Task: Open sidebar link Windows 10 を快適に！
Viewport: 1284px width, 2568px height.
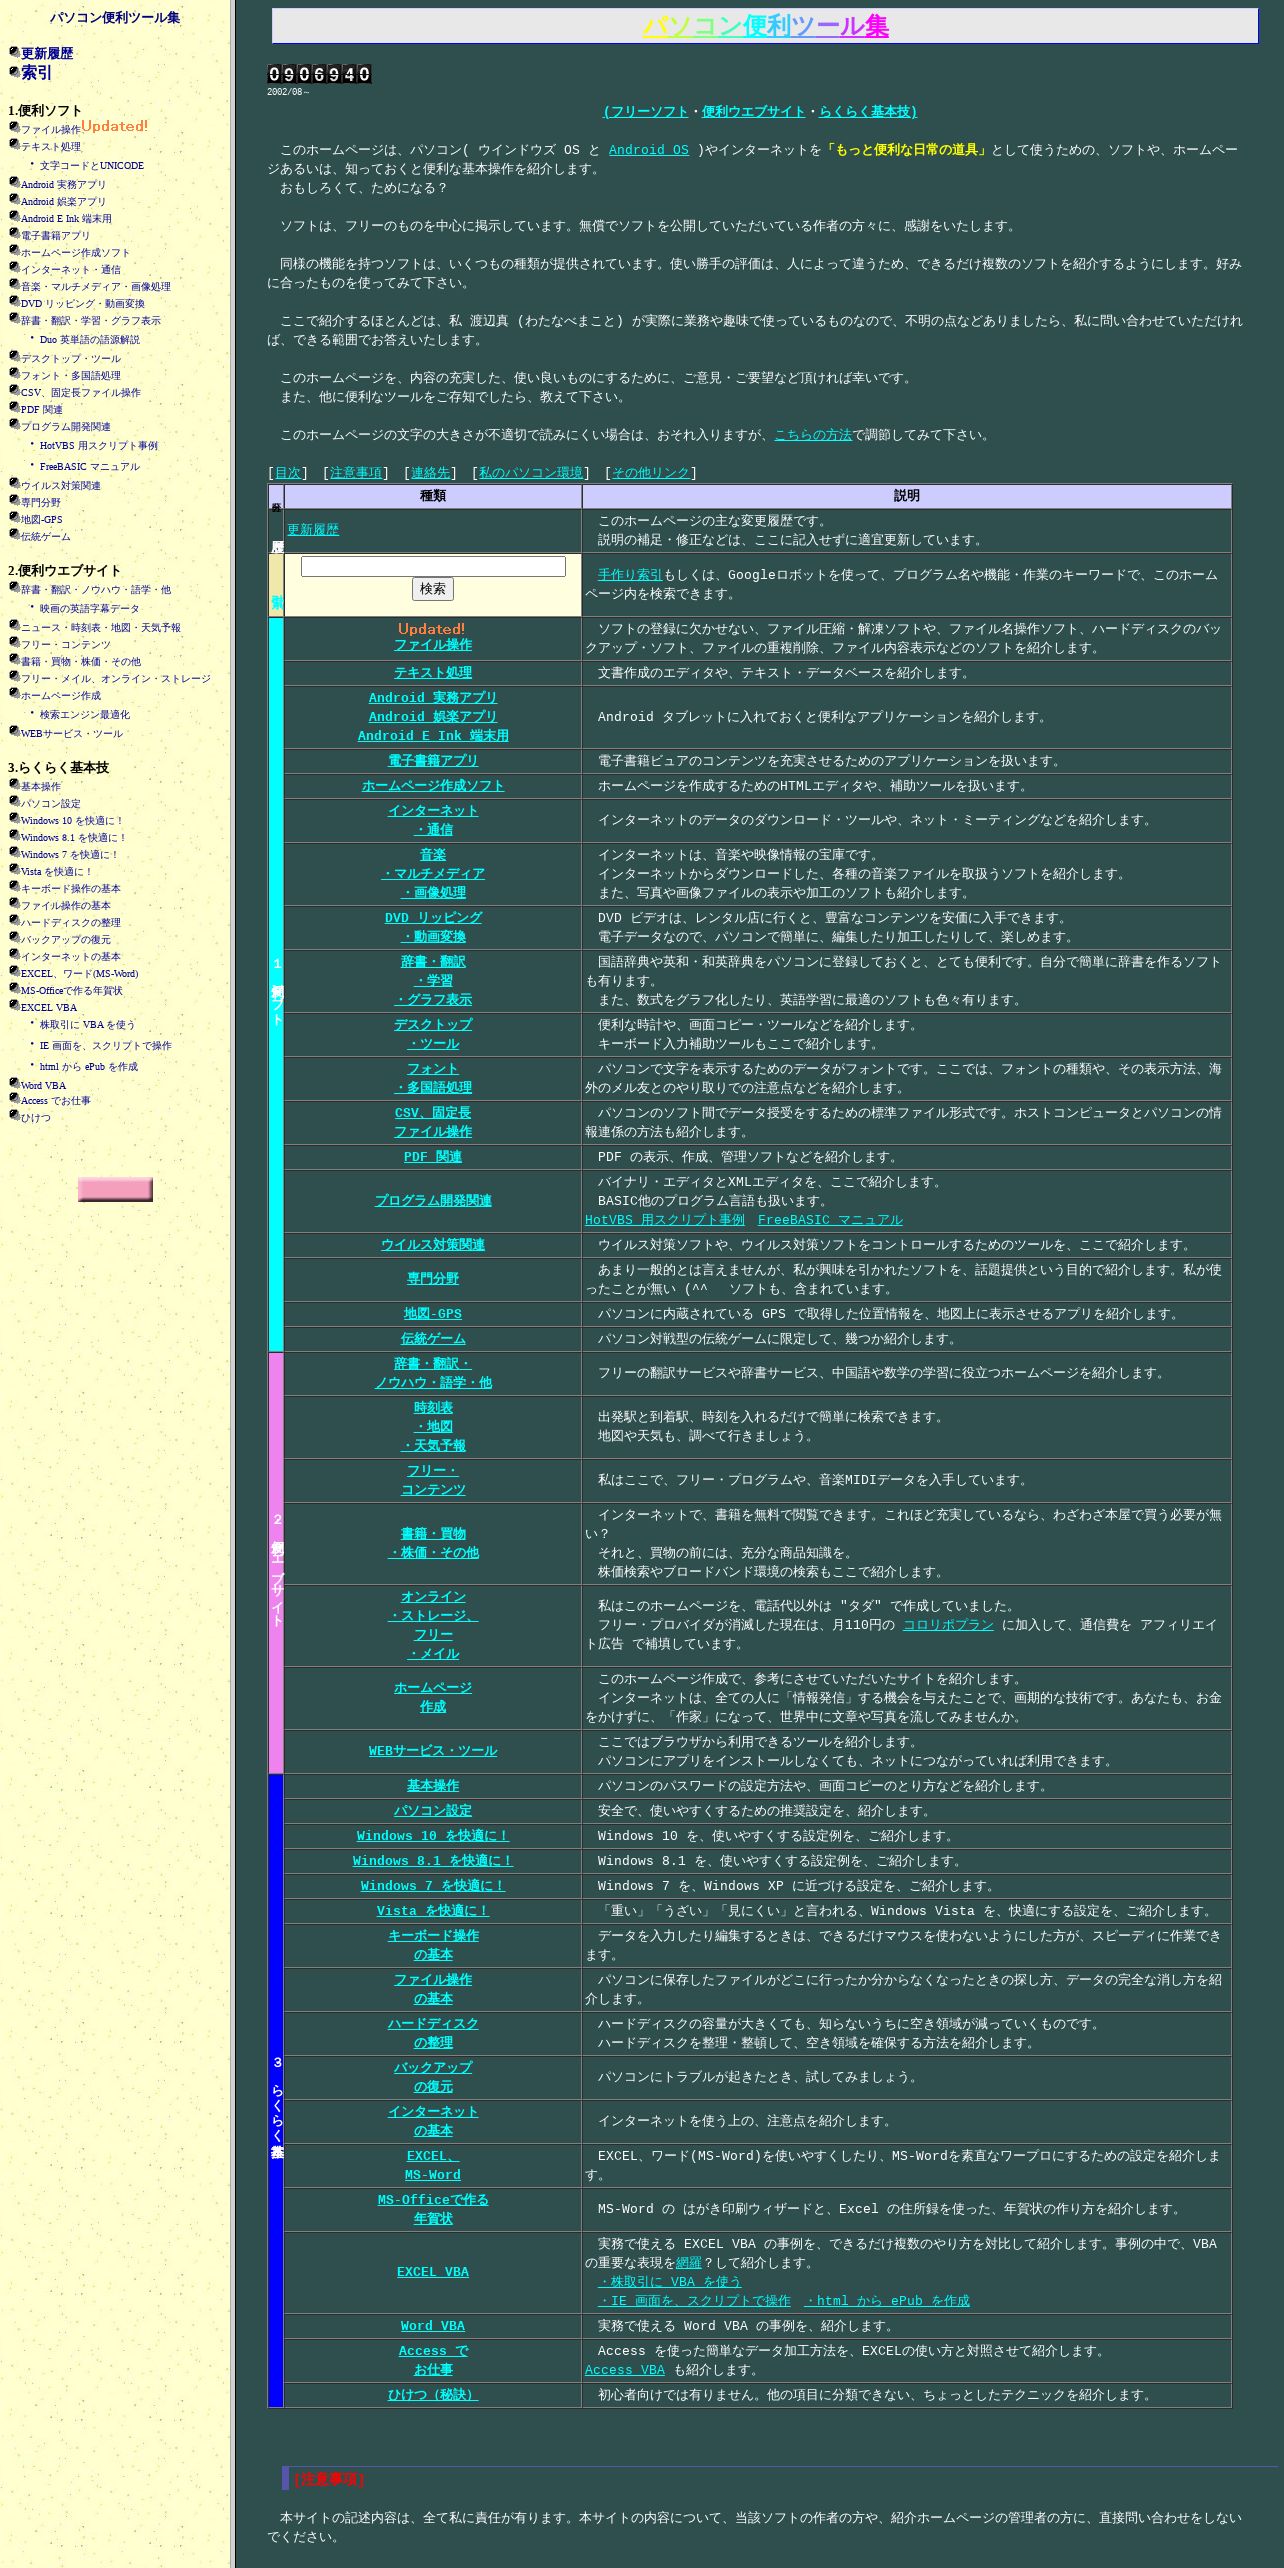Action: click(x=72, y=821)
